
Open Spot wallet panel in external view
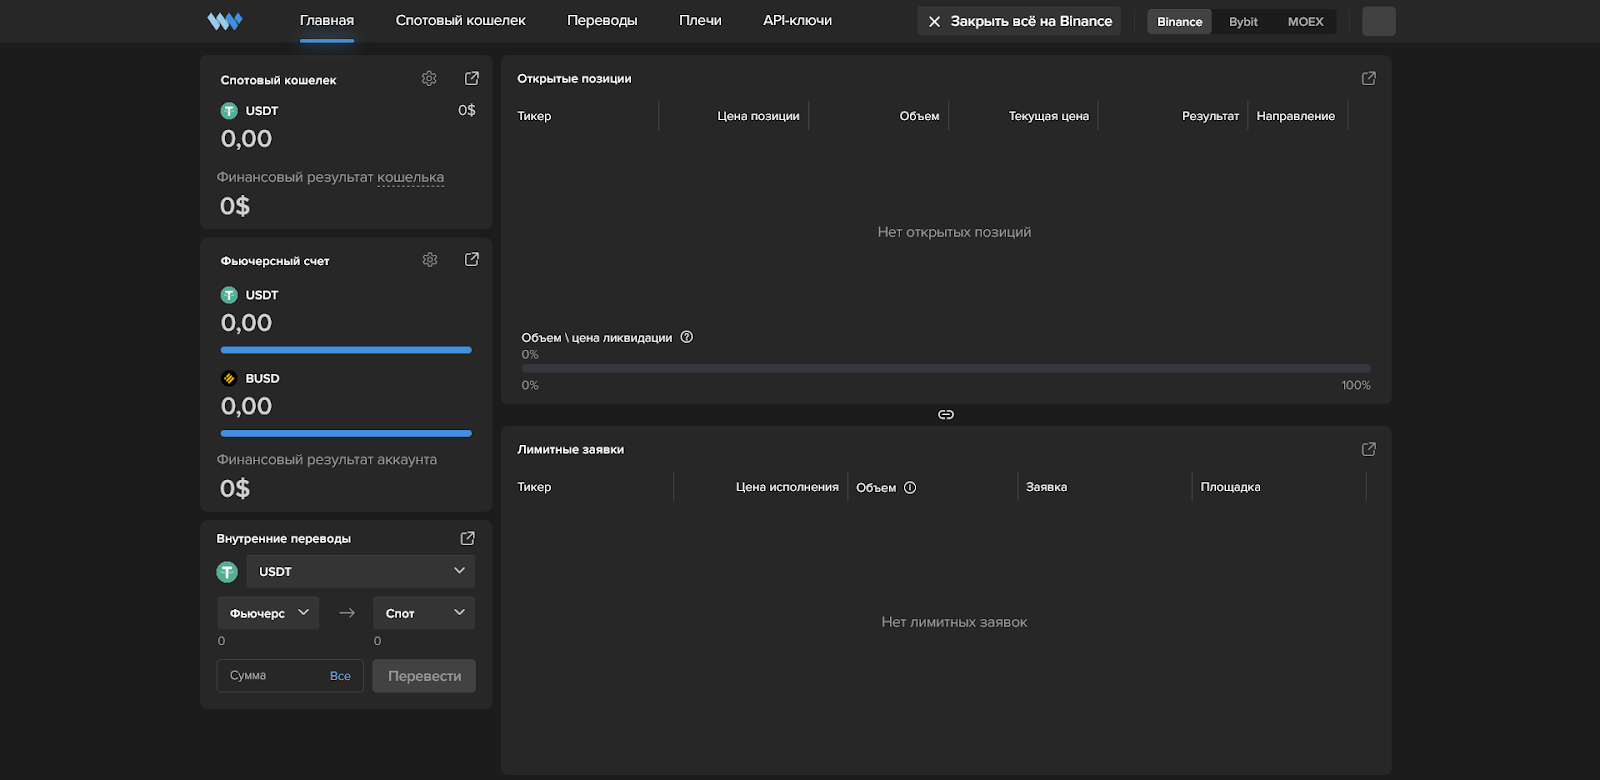[472, 79]
